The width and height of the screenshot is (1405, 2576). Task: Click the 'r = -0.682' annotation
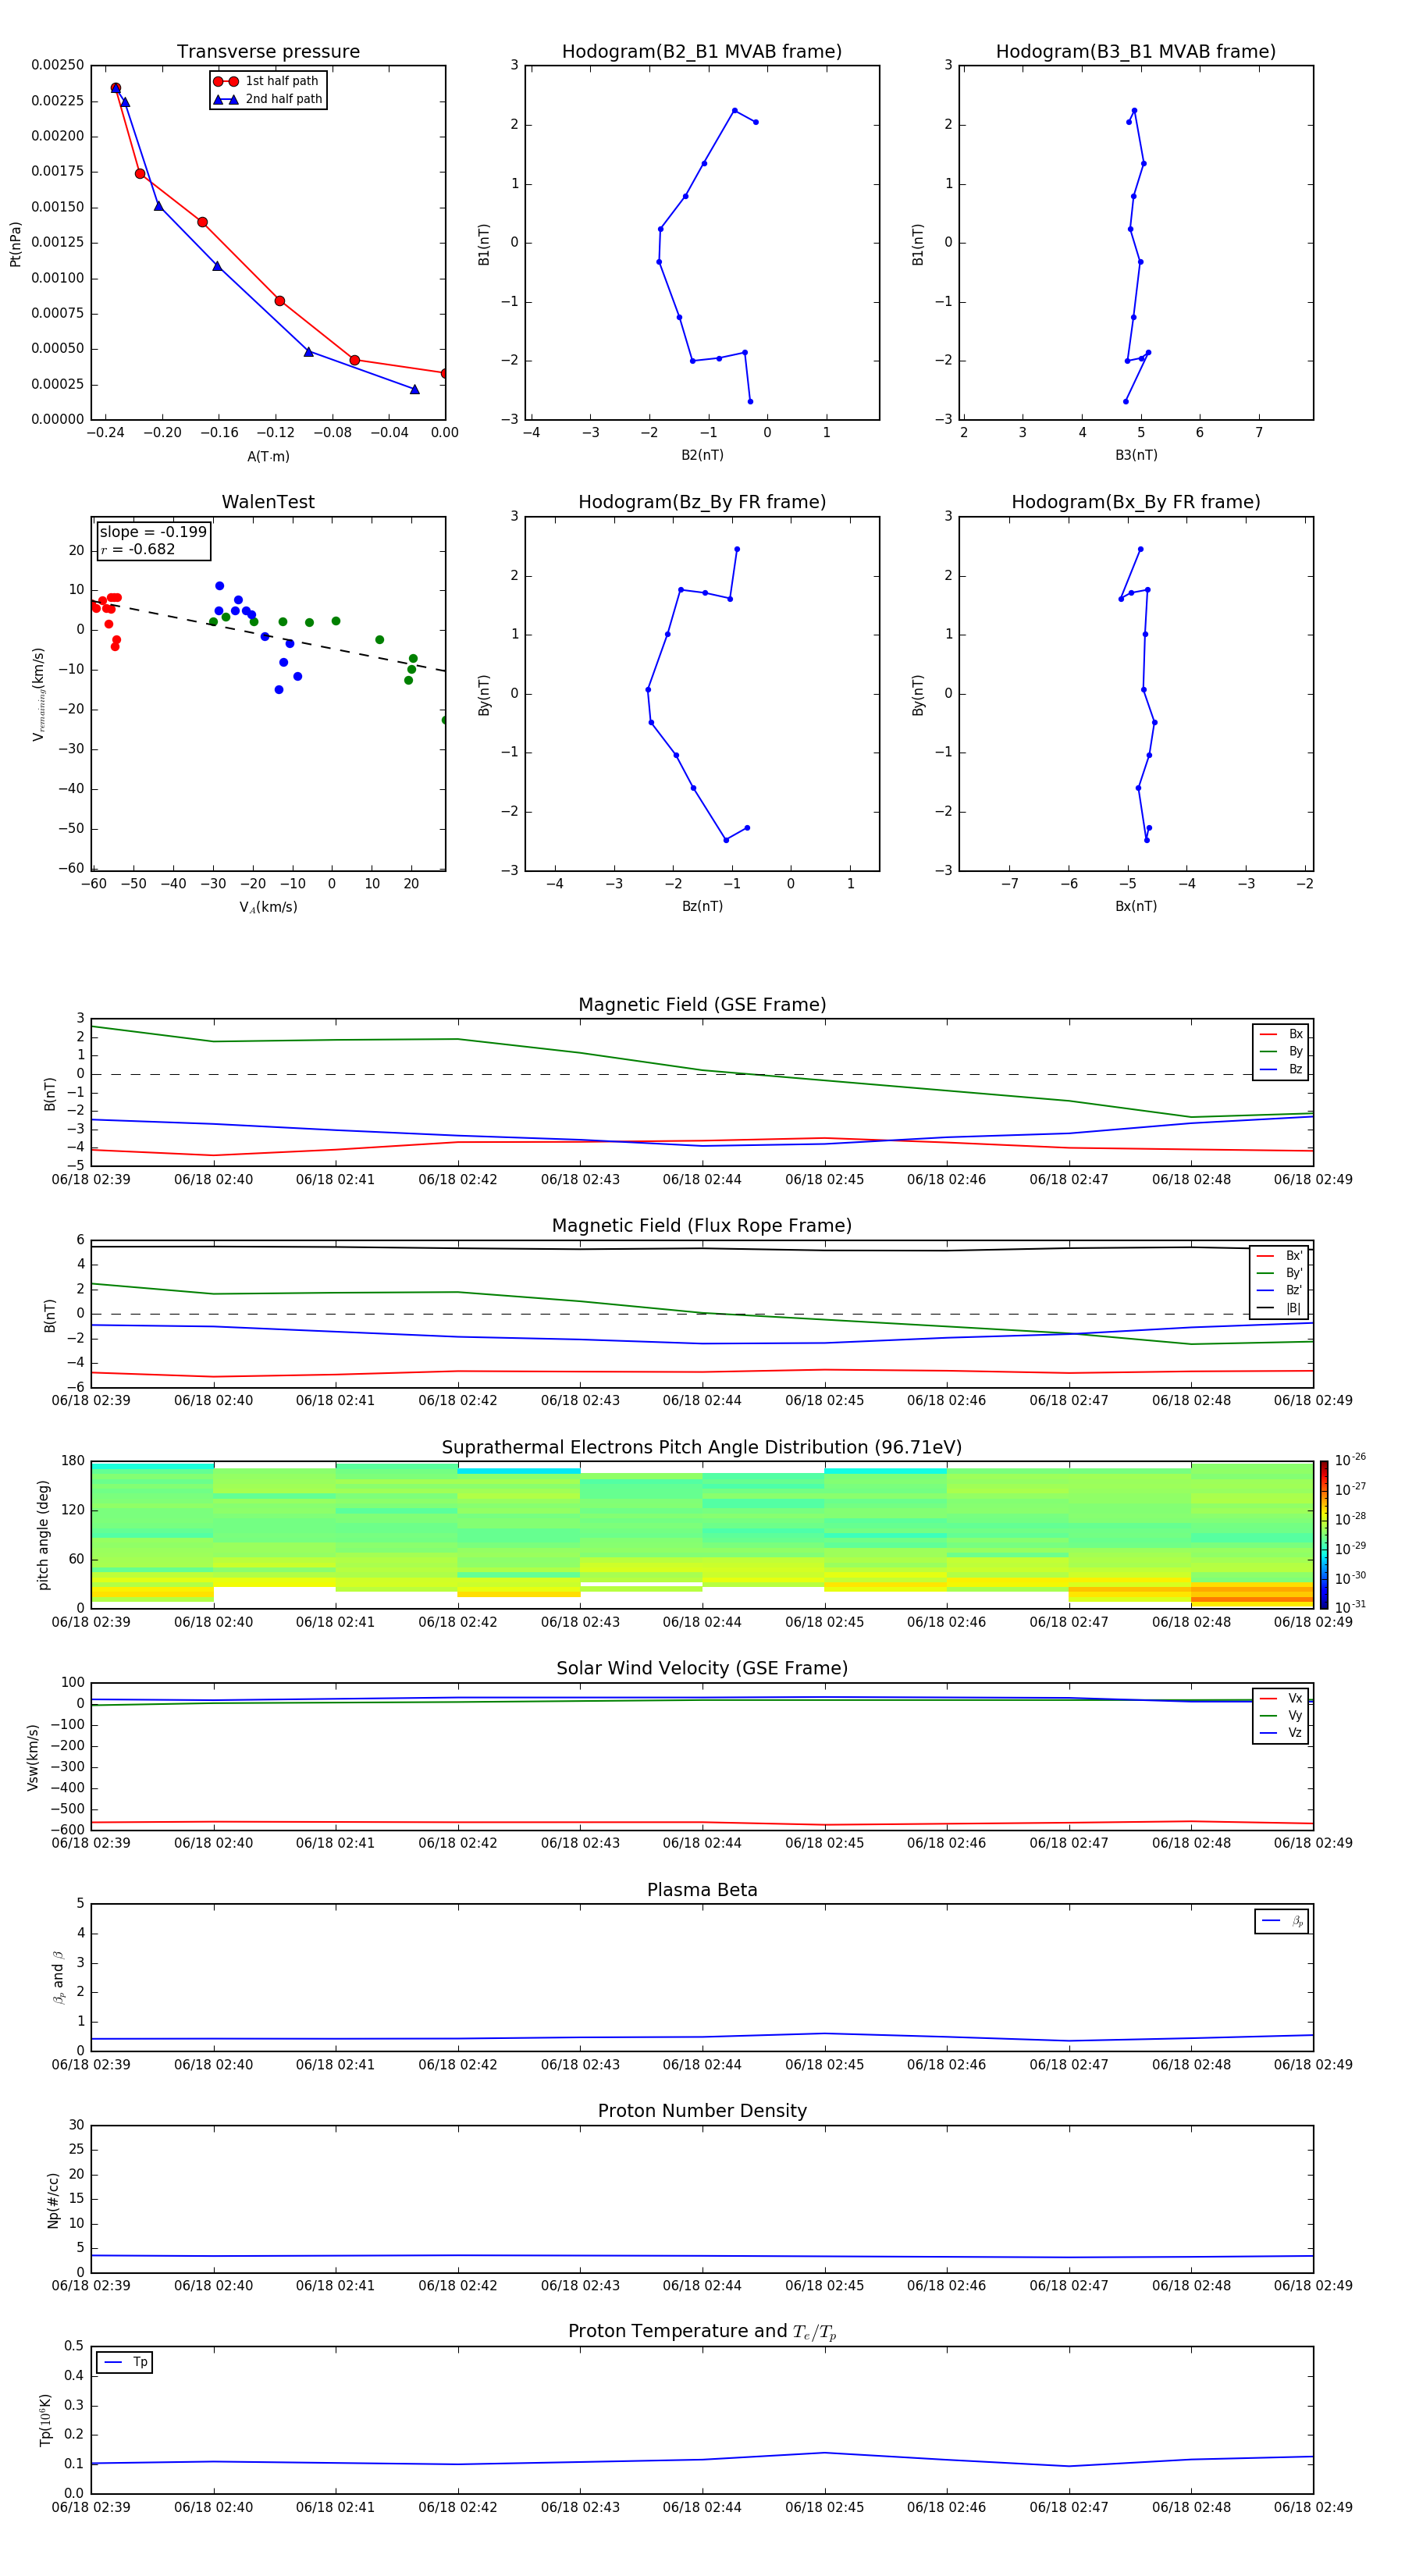138,549
